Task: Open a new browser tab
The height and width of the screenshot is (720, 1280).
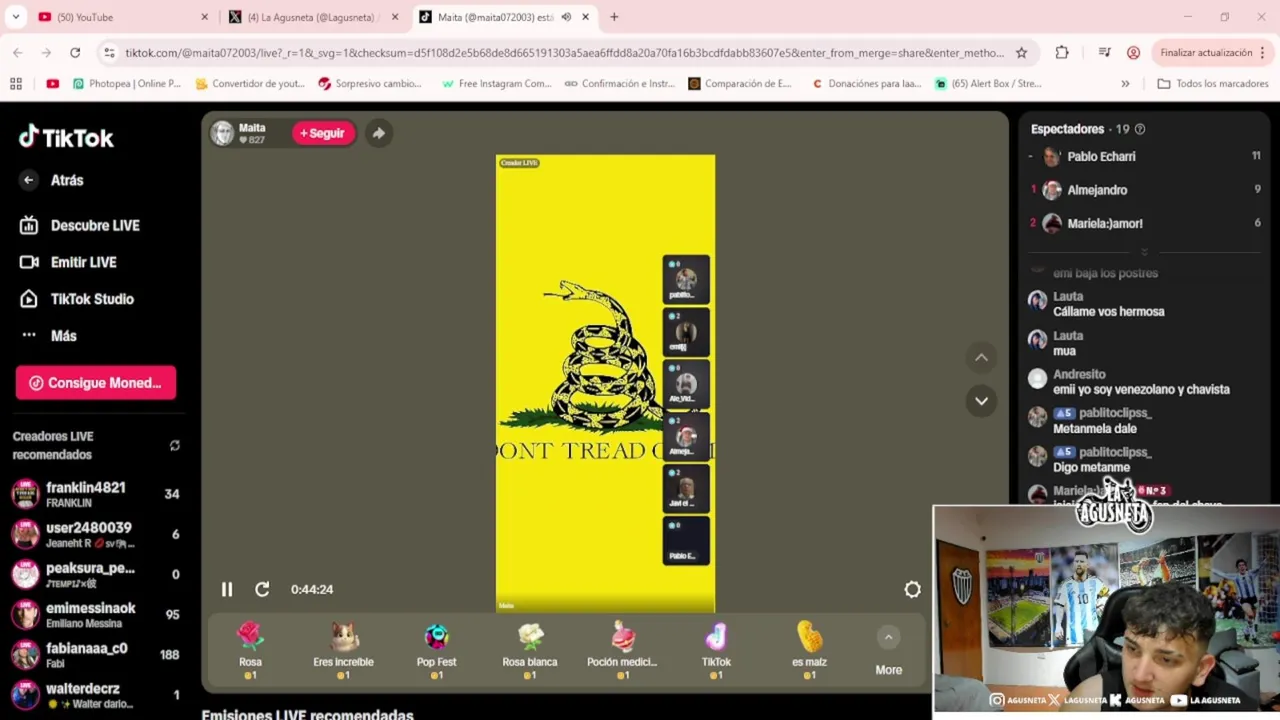Action: (x=614, y=17)
